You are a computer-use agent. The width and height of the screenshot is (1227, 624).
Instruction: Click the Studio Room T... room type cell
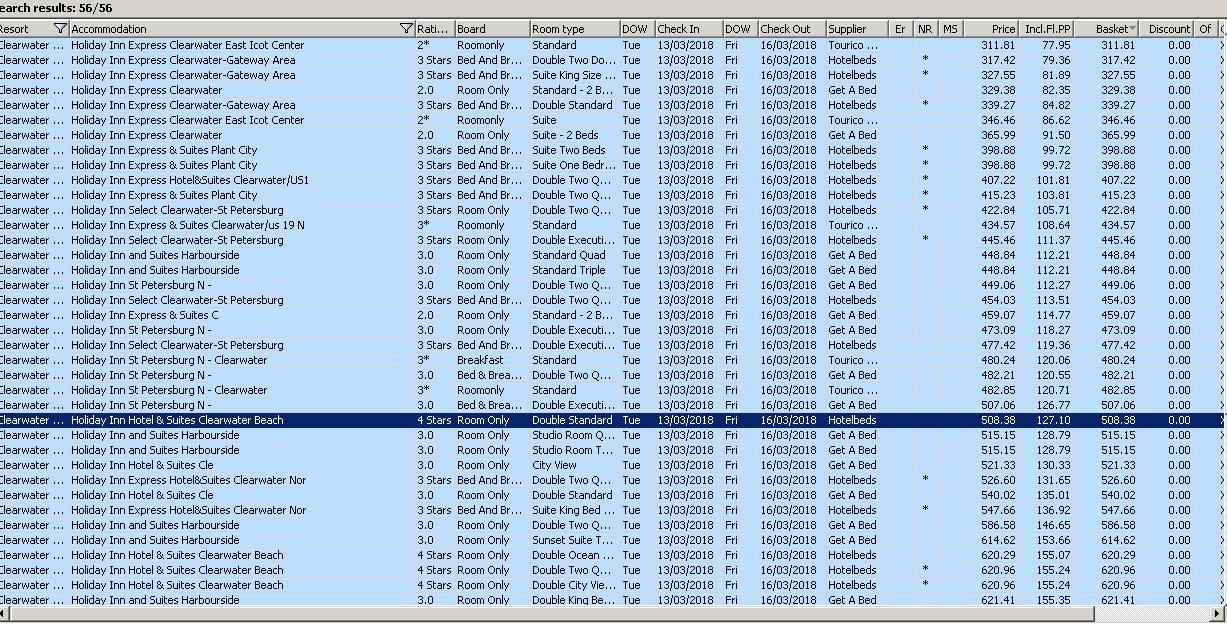pos(574,450)
